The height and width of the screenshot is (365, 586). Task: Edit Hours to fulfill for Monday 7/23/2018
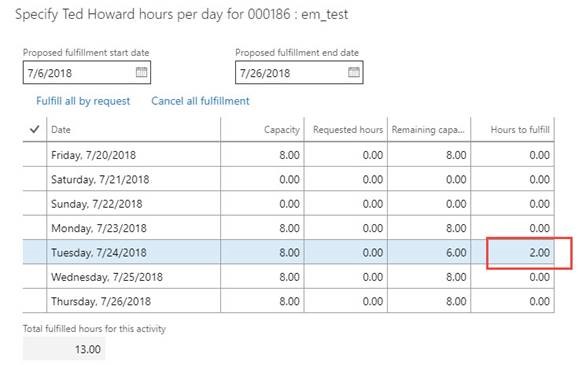pos(512,228)
